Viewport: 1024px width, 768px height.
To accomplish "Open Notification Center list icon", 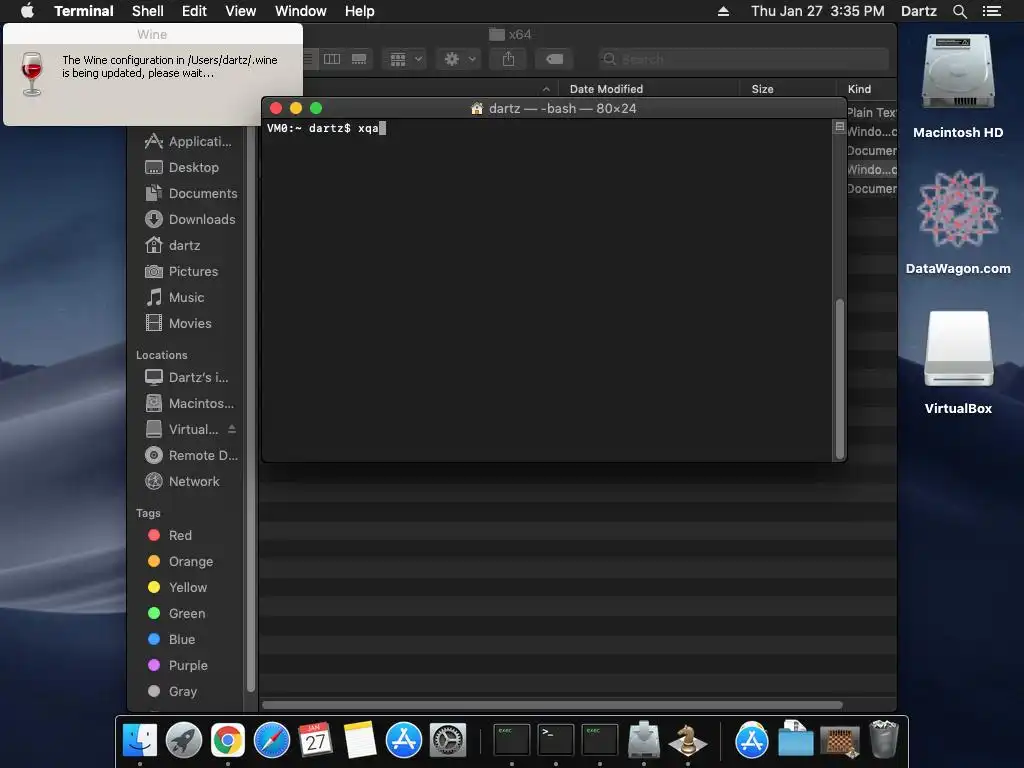I will (x=992, y=11).
